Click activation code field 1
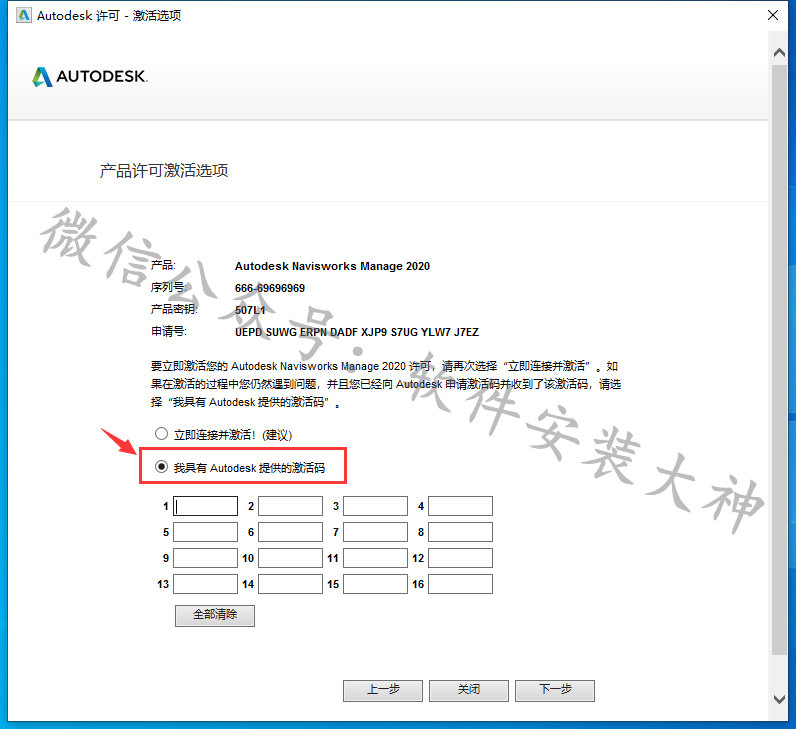Screen dimensions: 796x729 coord(206,506)
